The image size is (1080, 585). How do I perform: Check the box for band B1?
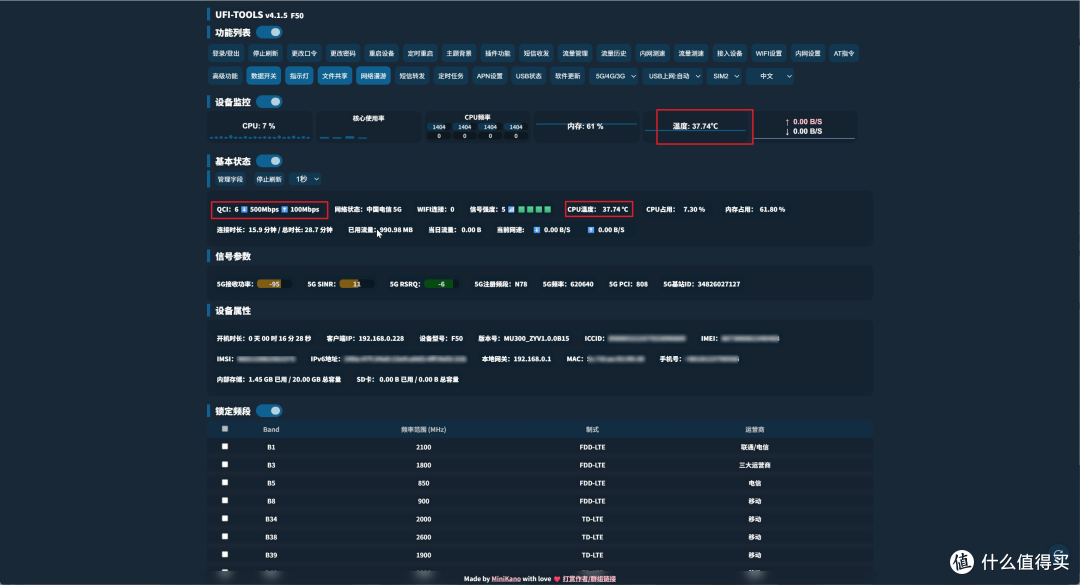[225, 447]
